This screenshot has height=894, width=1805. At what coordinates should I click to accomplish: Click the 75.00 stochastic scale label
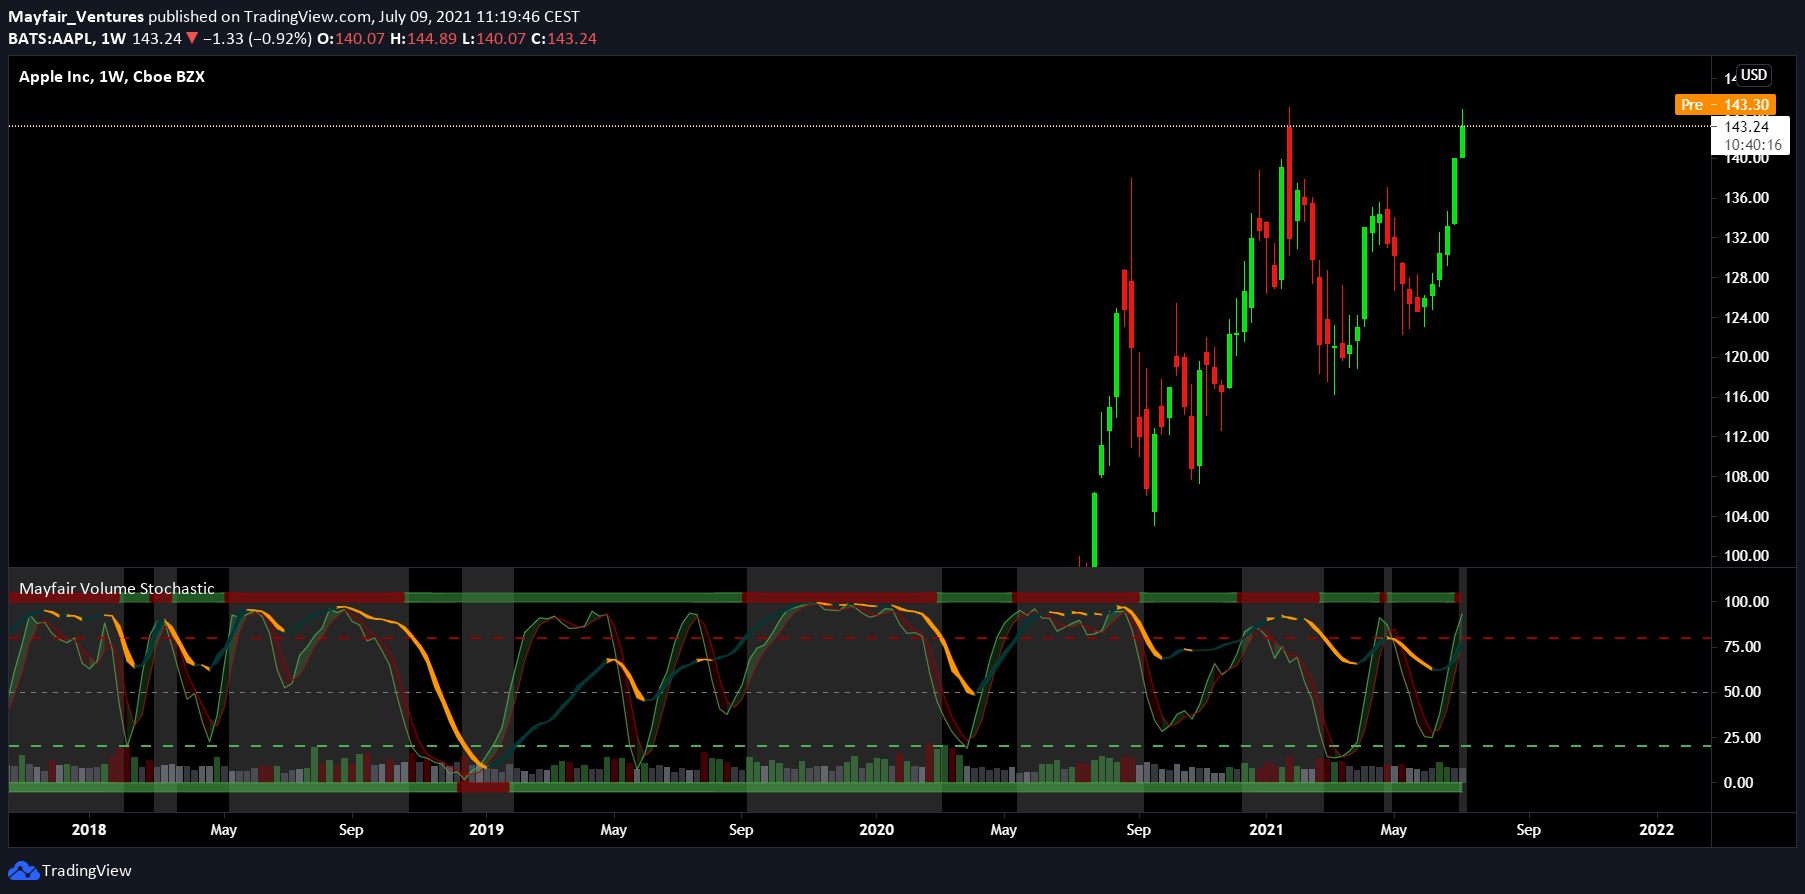(1743, 647)
